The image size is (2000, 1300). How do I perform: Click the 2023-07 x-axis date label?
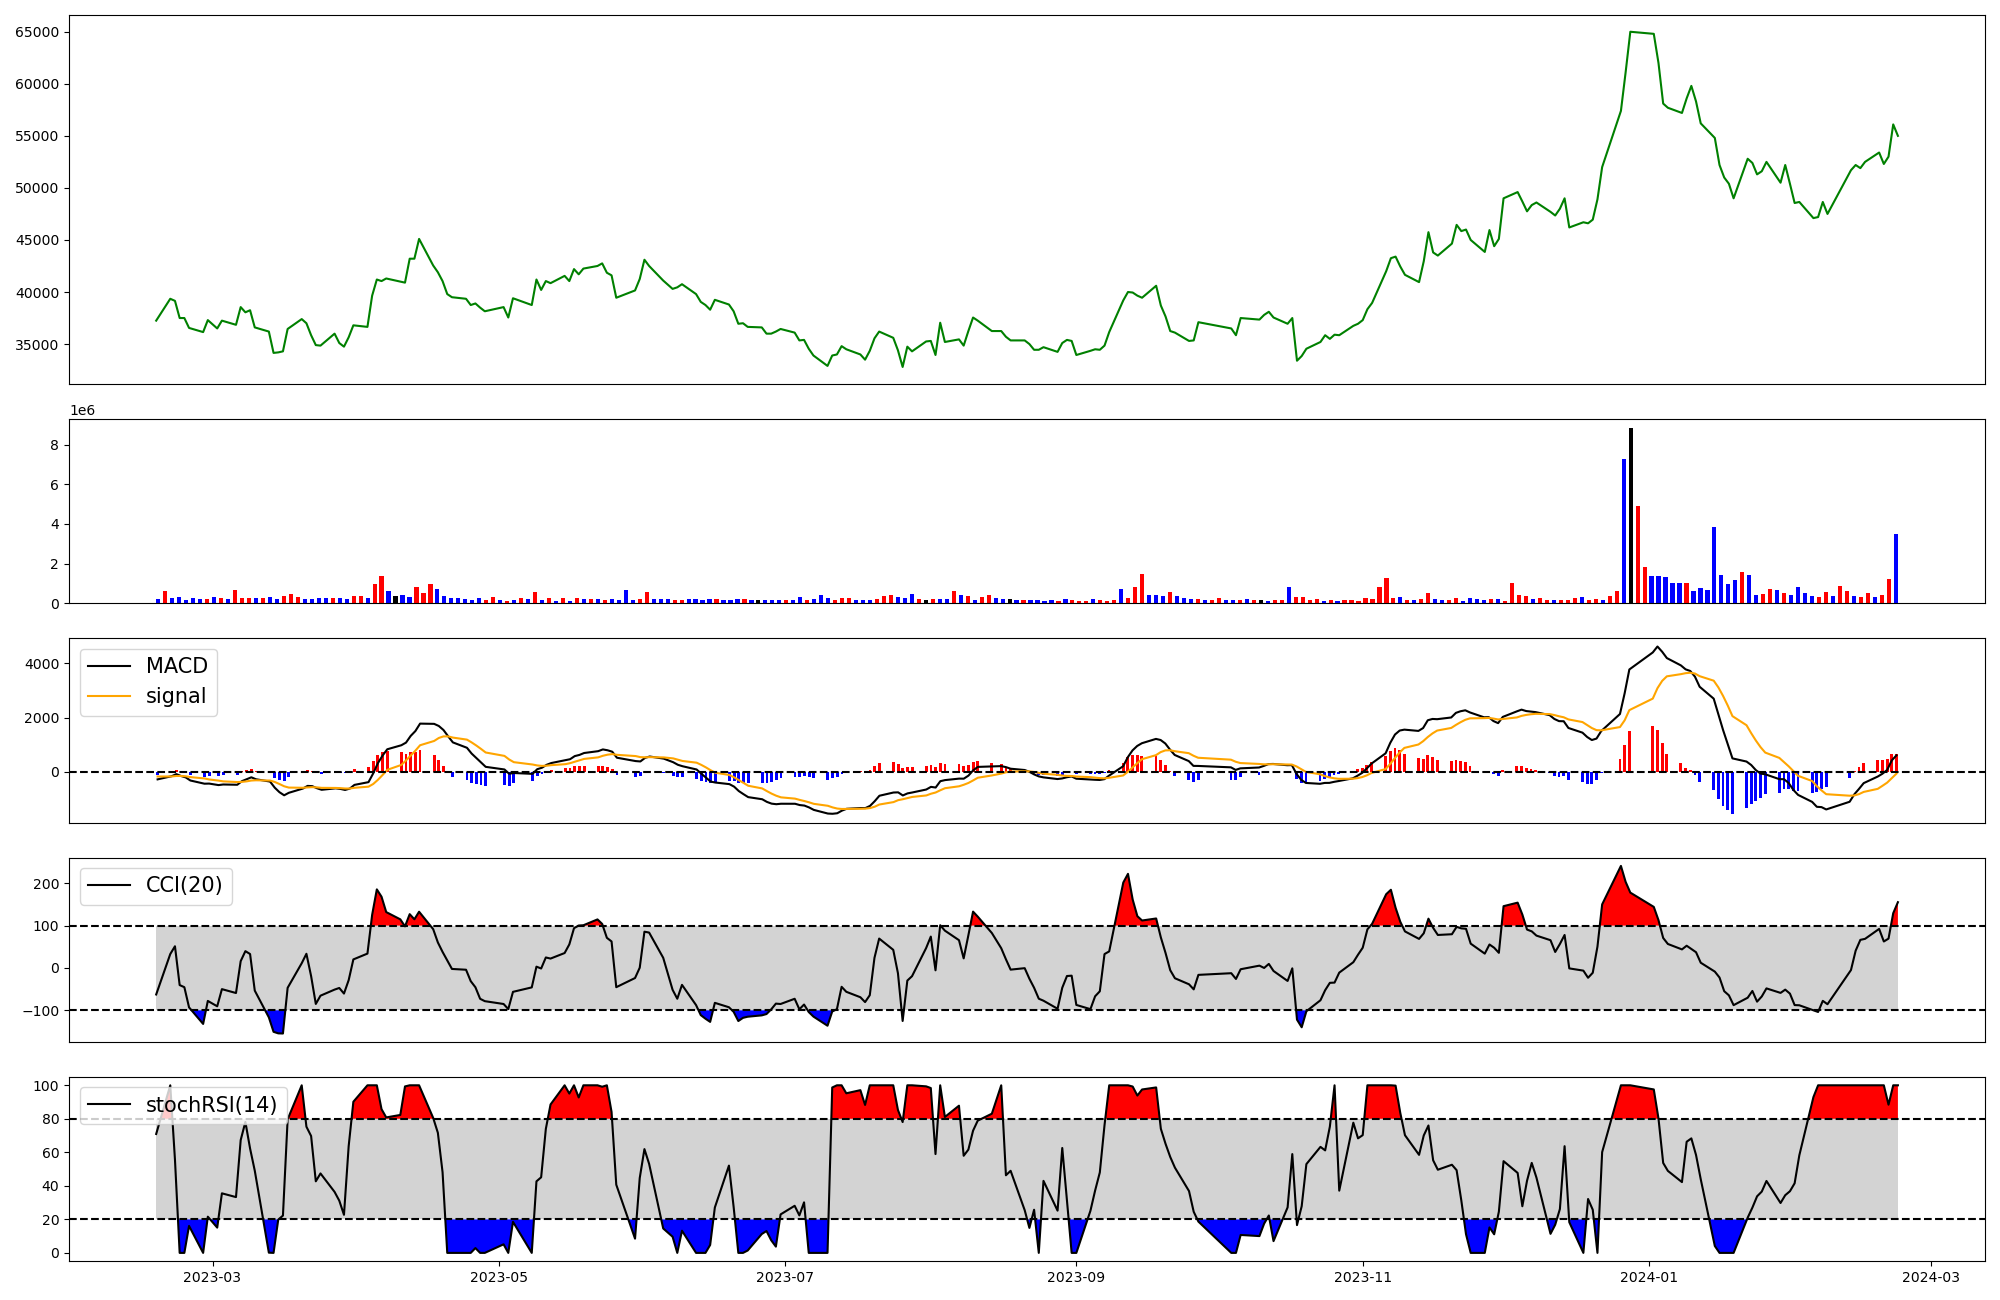(785, 1277)
